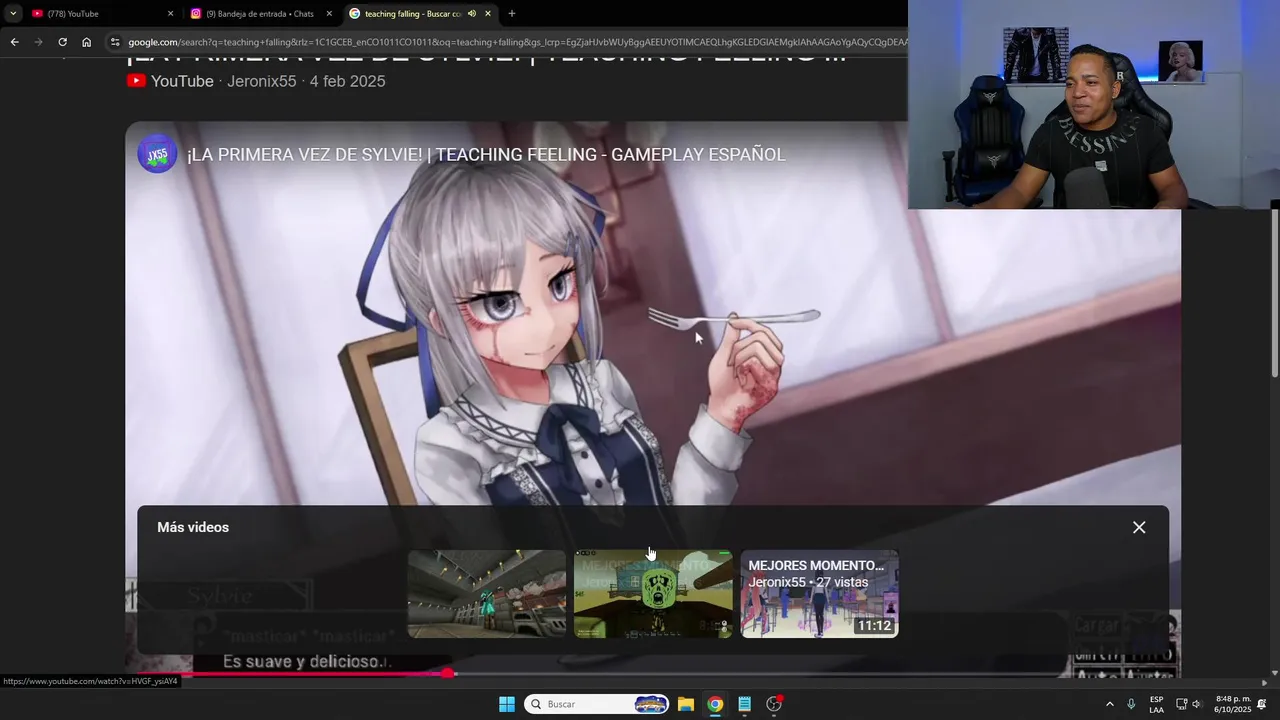Close the teaching falling search tab
The height and width of the screenshot is (720, 1280).
(488, 14)
